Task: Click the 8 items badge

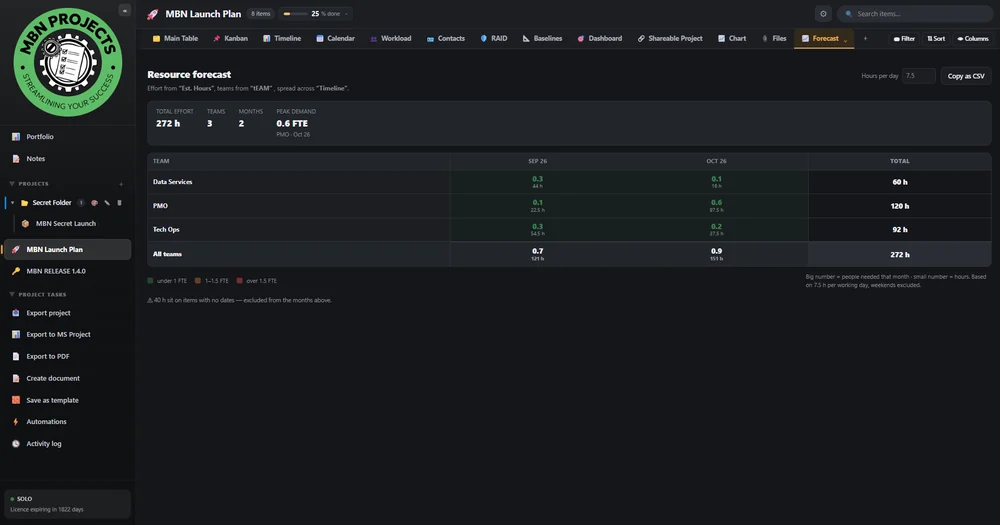Action: click(x=260, y=13)
